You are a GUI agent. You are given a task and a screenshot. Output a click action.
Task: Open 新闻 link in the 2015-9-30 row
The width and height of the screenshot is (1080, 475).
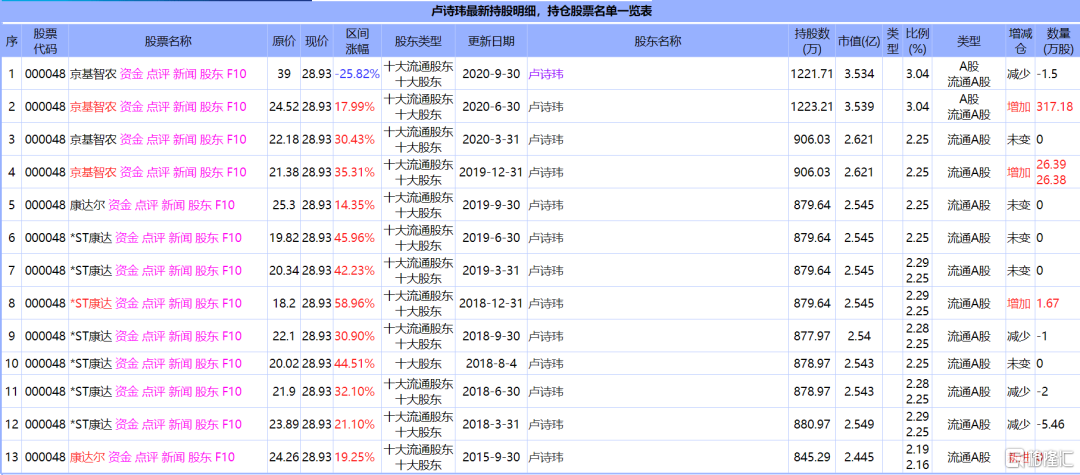(173, 457)
